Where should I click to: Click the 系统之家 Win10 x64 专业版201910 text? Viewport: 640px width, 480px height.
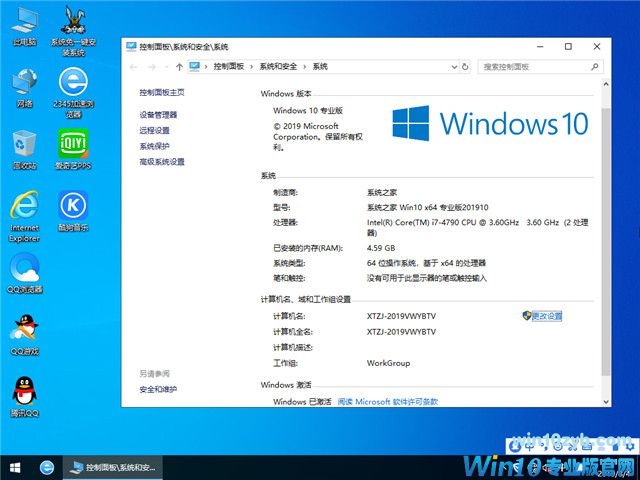[427, 207]
